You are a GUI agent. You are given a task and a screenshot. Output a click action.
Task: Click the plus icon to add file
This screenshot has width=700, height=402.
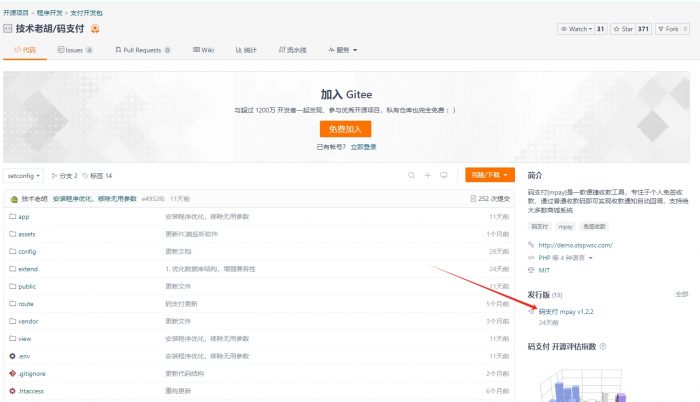pos(427,175)
